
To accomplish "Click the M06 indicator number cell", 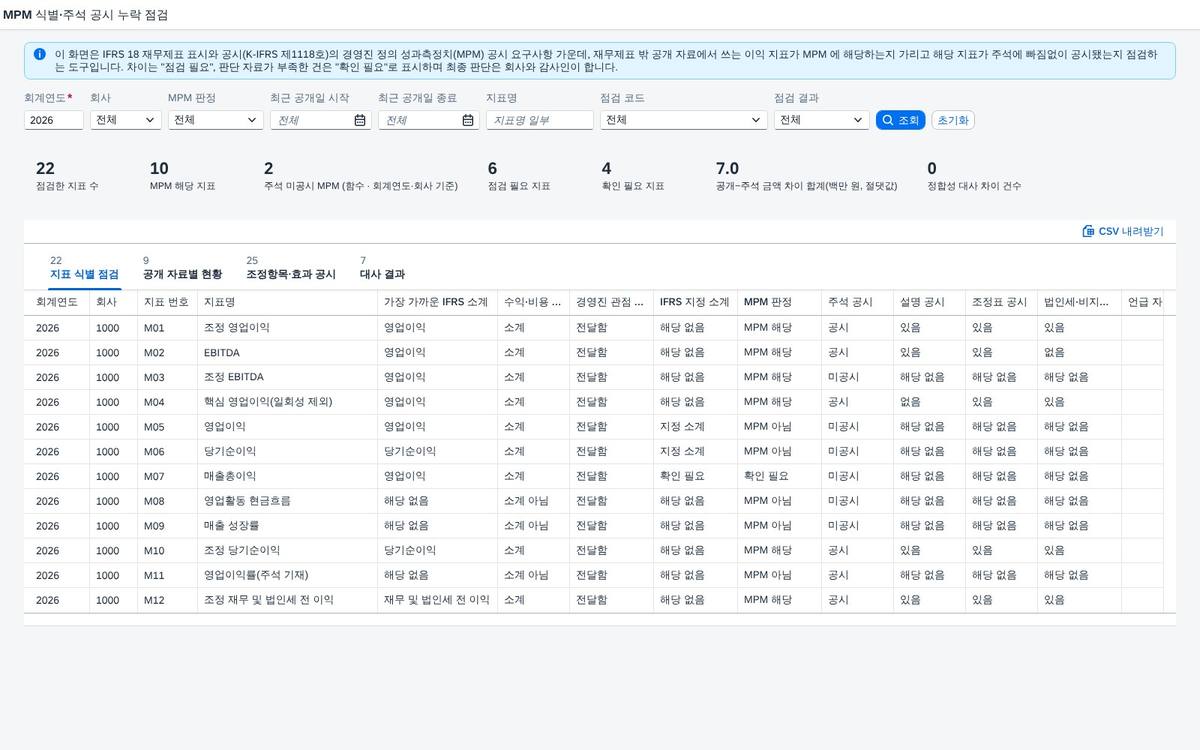I will click(x=167, y=452).
